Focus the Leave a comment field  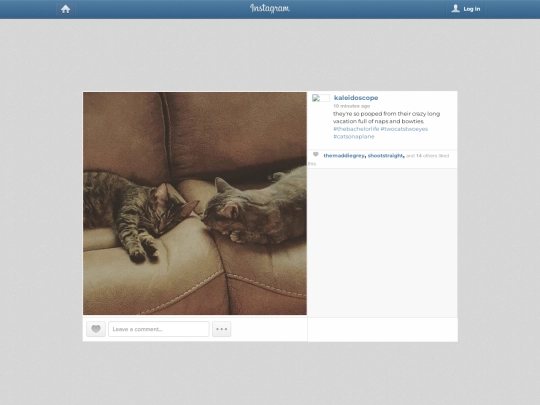[x=159, y=329]
